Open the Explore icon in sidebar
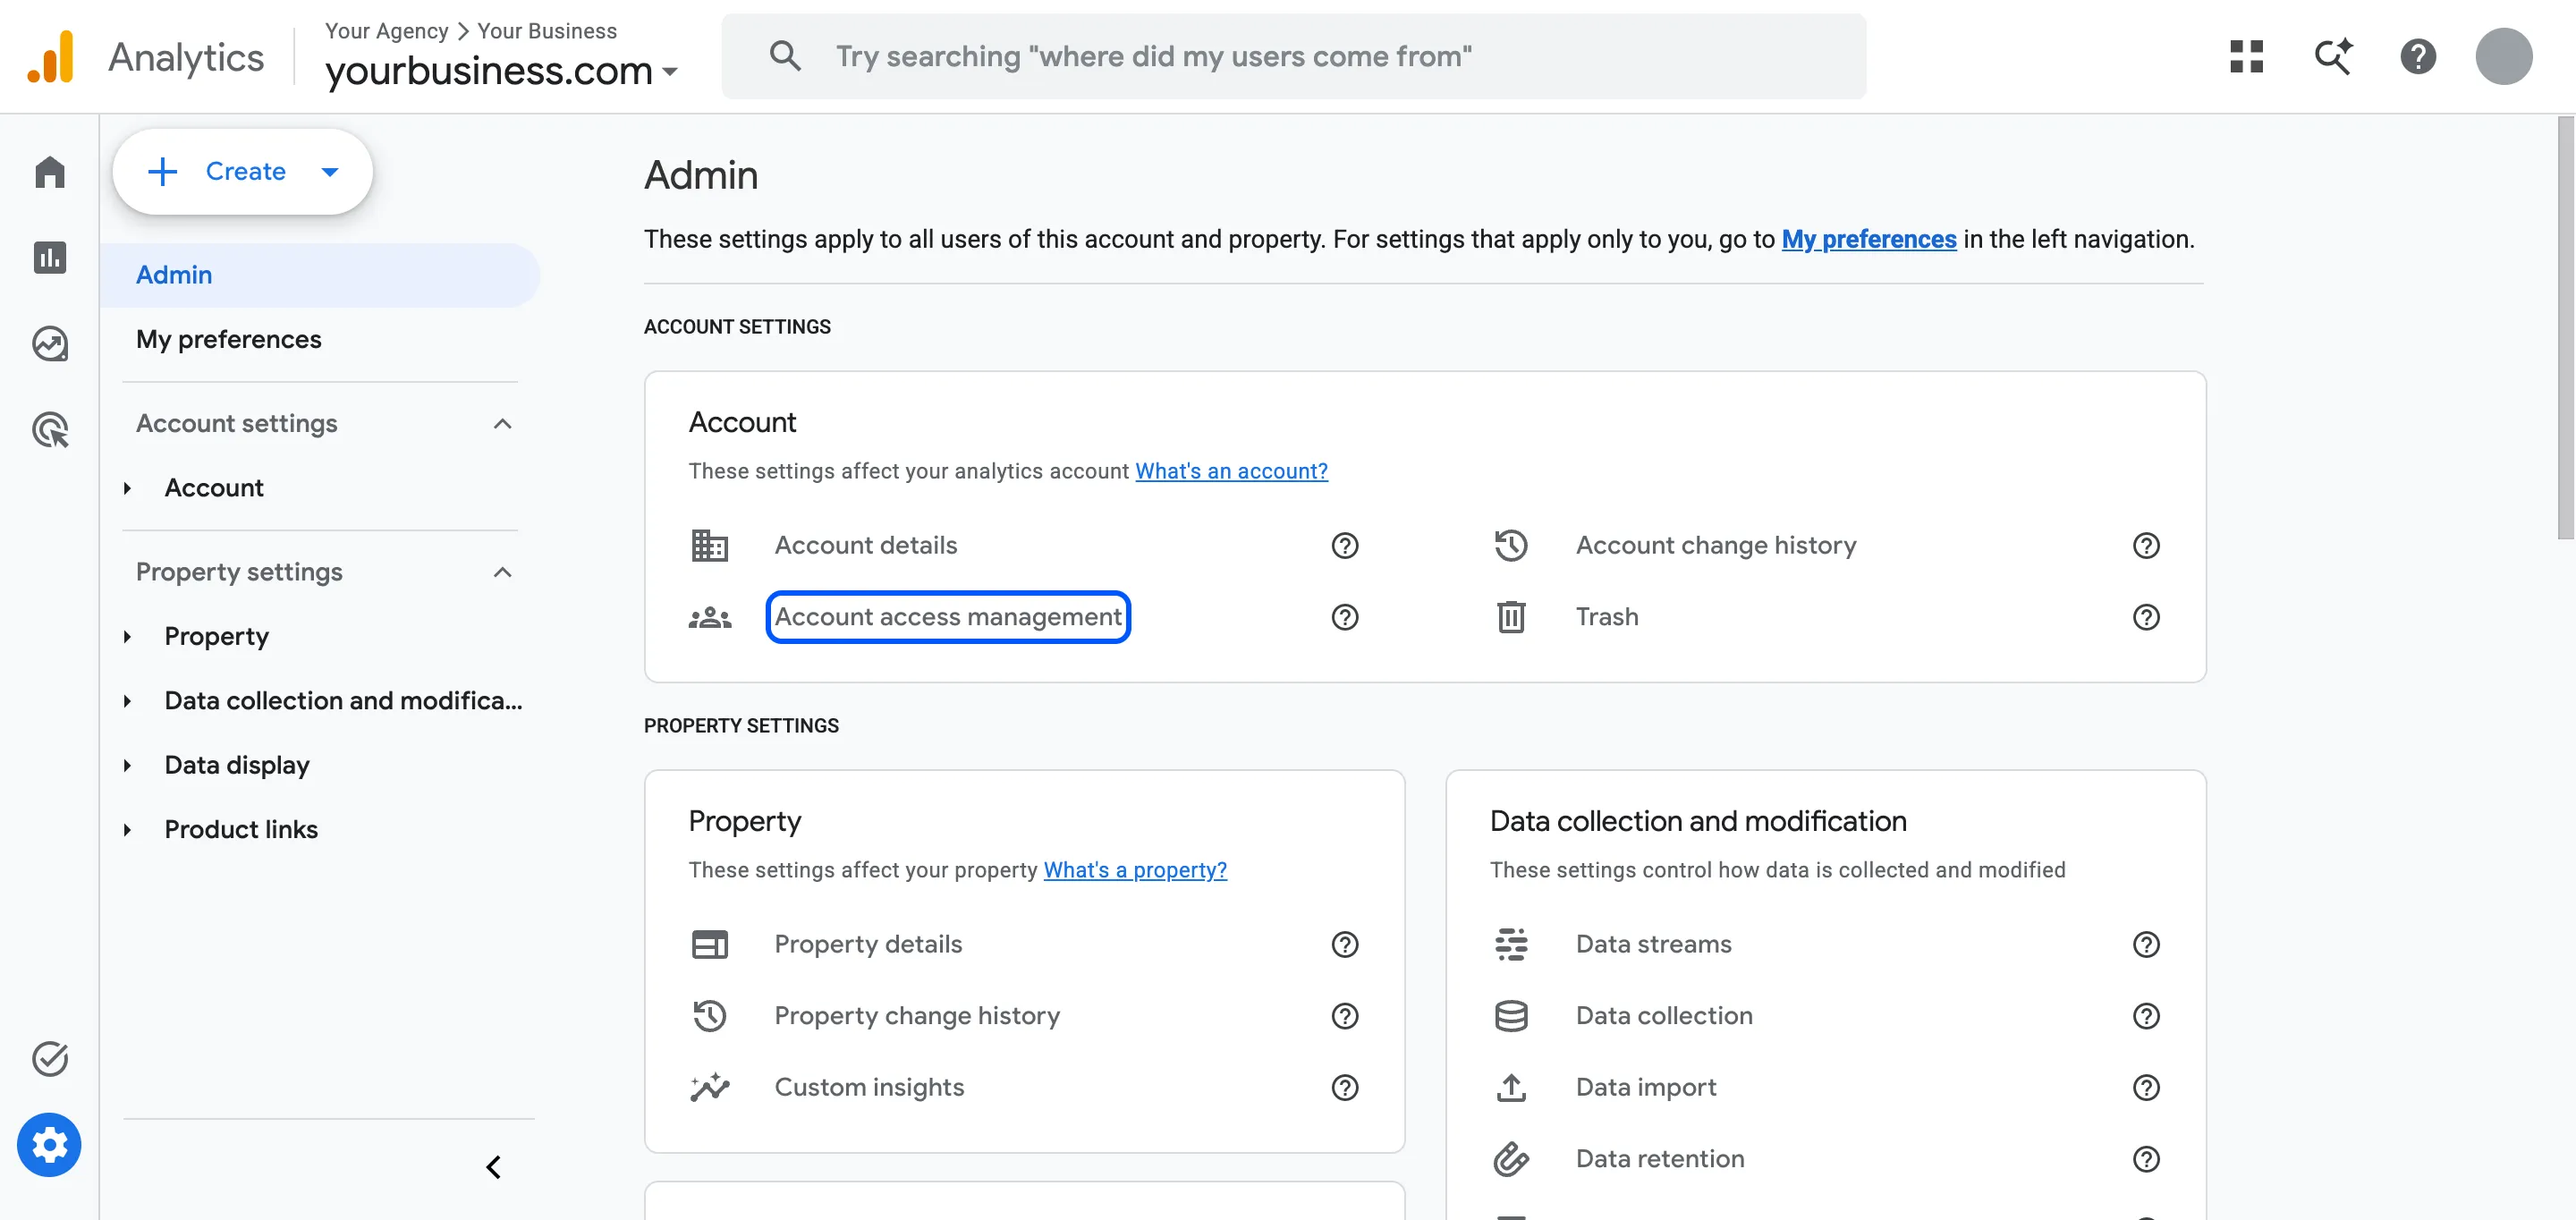This screenshot has width=2576, height=1220. 50,344
